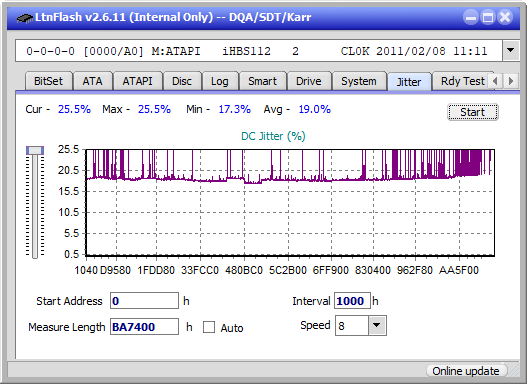
Task: Click the LtnFlash chip icon in title bar
Action: click(x=25, y=17)
